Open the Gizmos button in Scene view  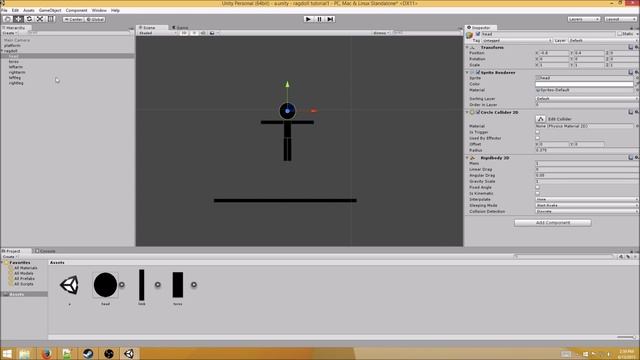381,33
